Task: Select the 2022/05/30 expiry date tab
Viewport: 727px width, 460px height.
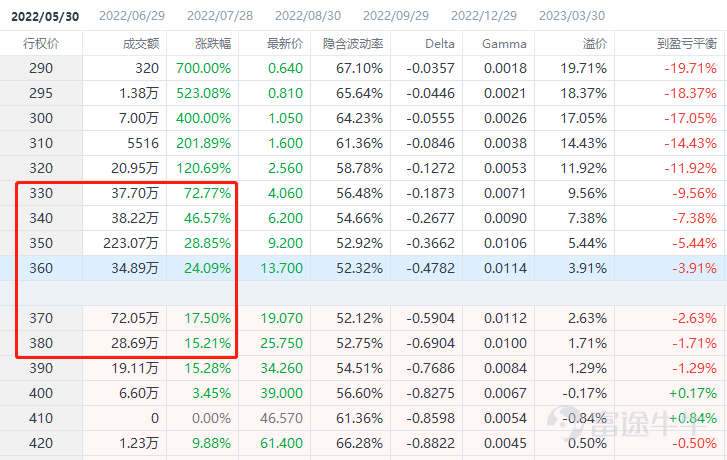Action: 45,16
